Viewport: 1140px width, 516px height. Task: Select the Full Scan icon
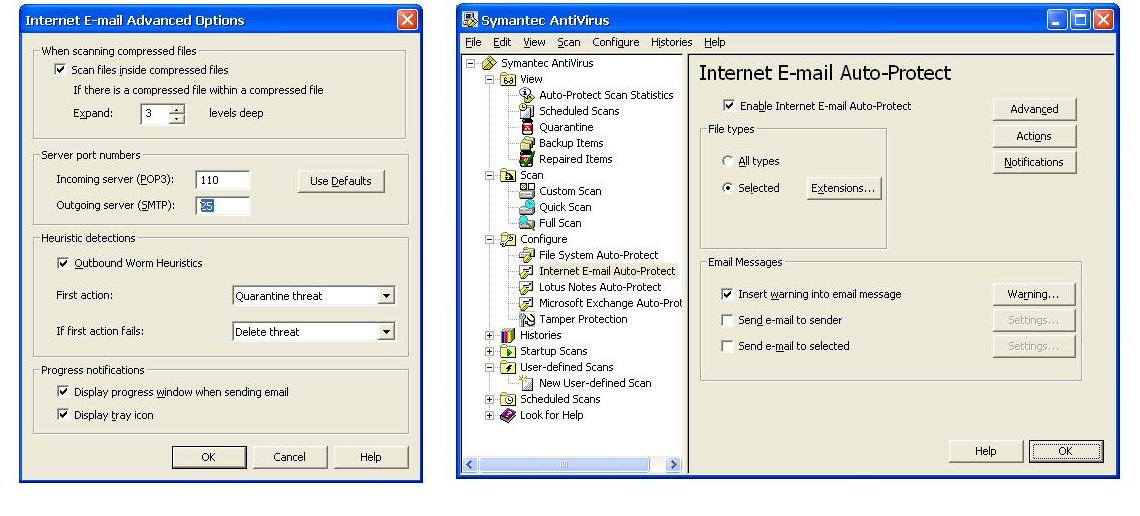527,223
